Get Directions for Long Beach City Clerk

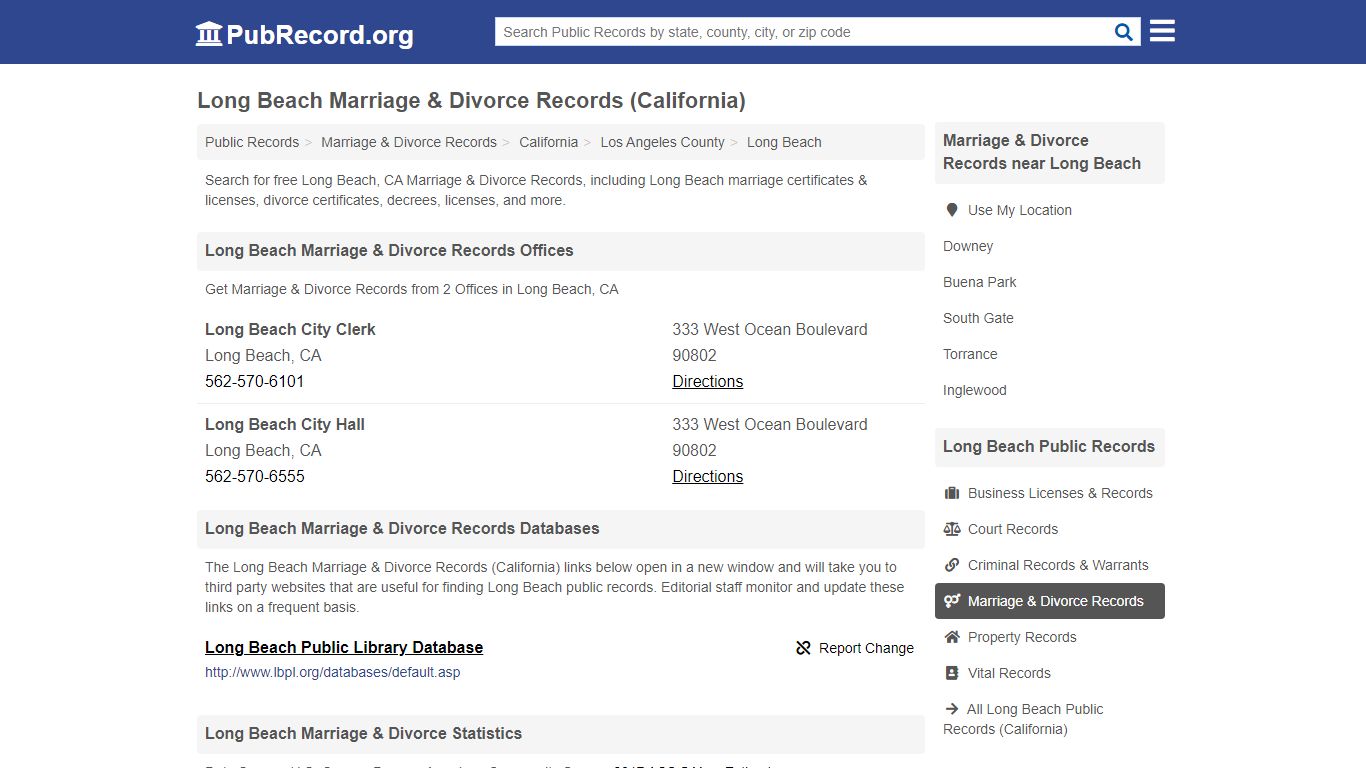click(x=707, y=381)
